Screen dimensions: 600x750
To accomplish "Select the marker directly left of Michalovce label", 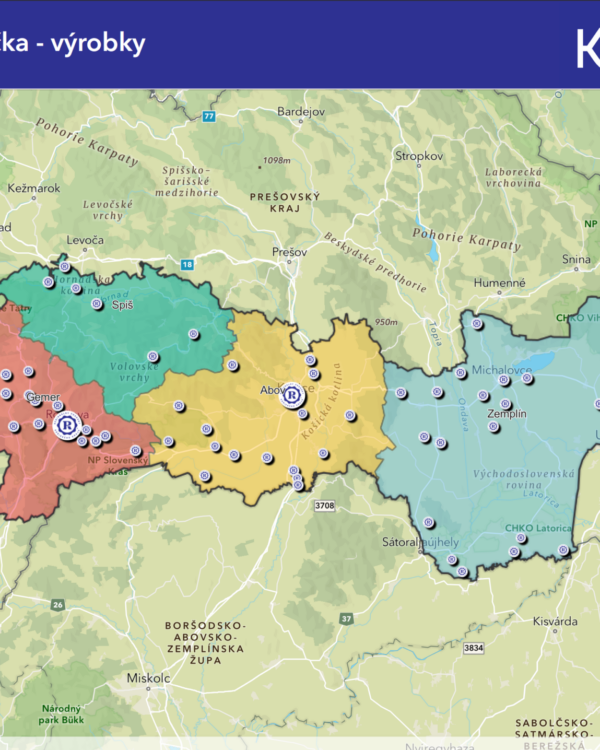I will point(461,373).
